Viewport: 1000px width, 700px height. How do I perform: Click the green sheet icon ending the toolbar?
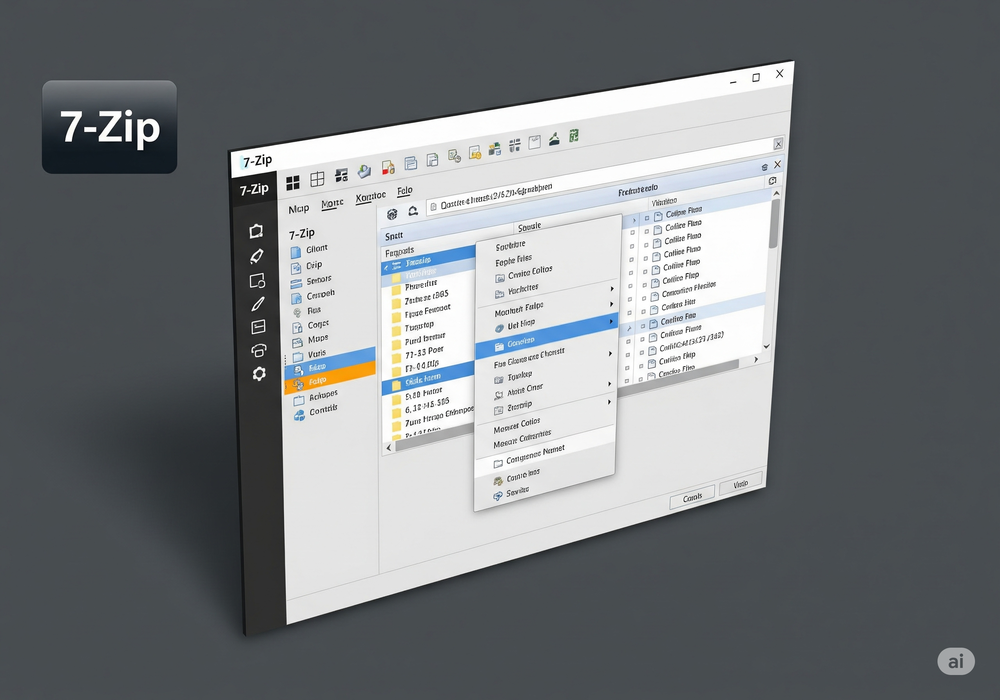pyautogui.click(x=574, y=135)
